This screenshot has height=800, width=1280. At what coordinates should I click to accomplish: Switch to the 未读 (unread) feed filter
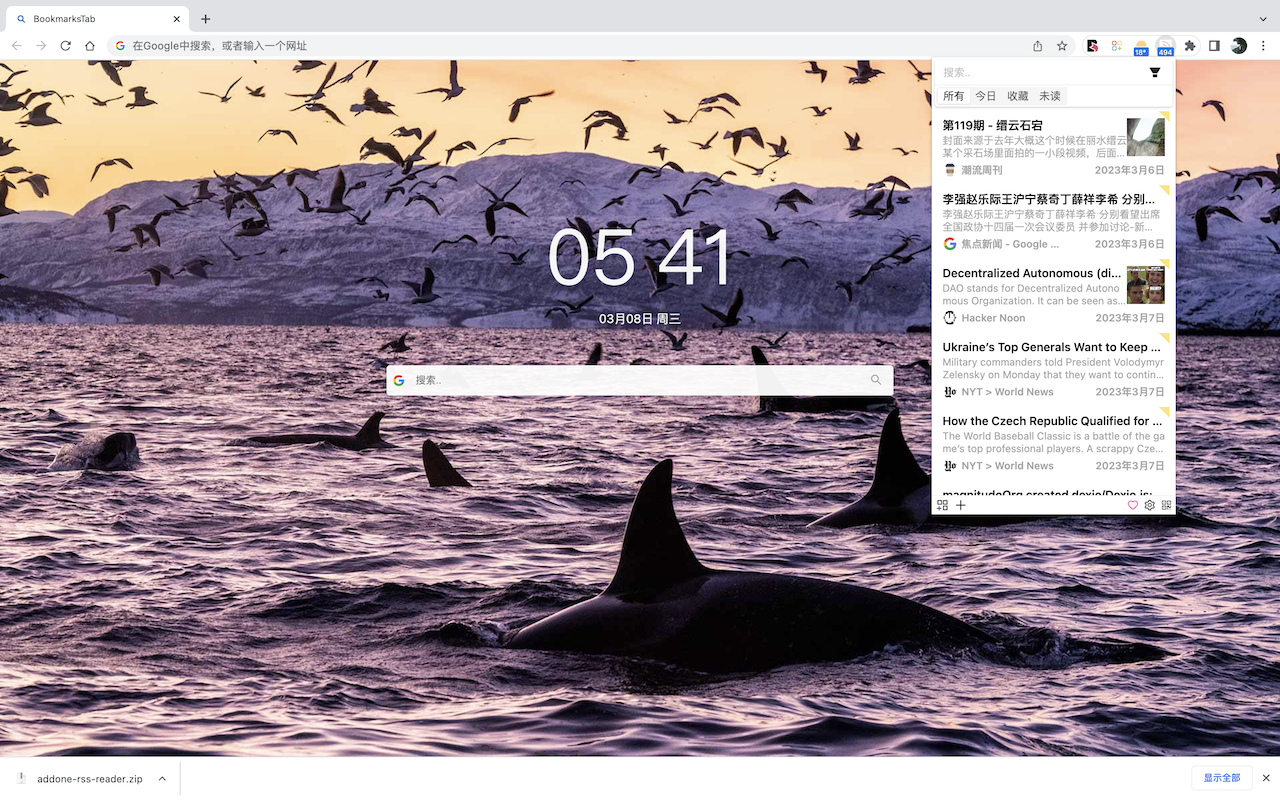click(1050, 95)
